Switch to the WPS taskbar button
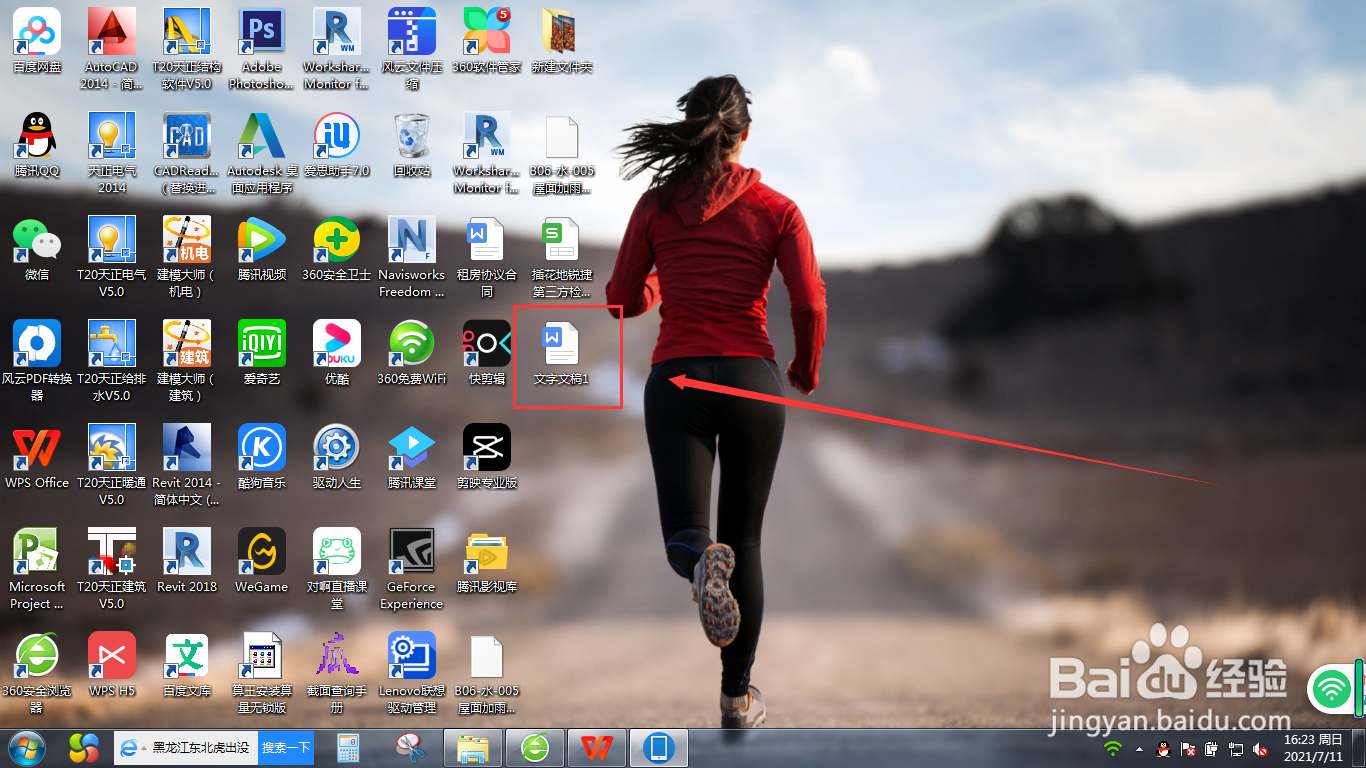Viewport: 1366px width, 768px height. click(x=597, y=748)
